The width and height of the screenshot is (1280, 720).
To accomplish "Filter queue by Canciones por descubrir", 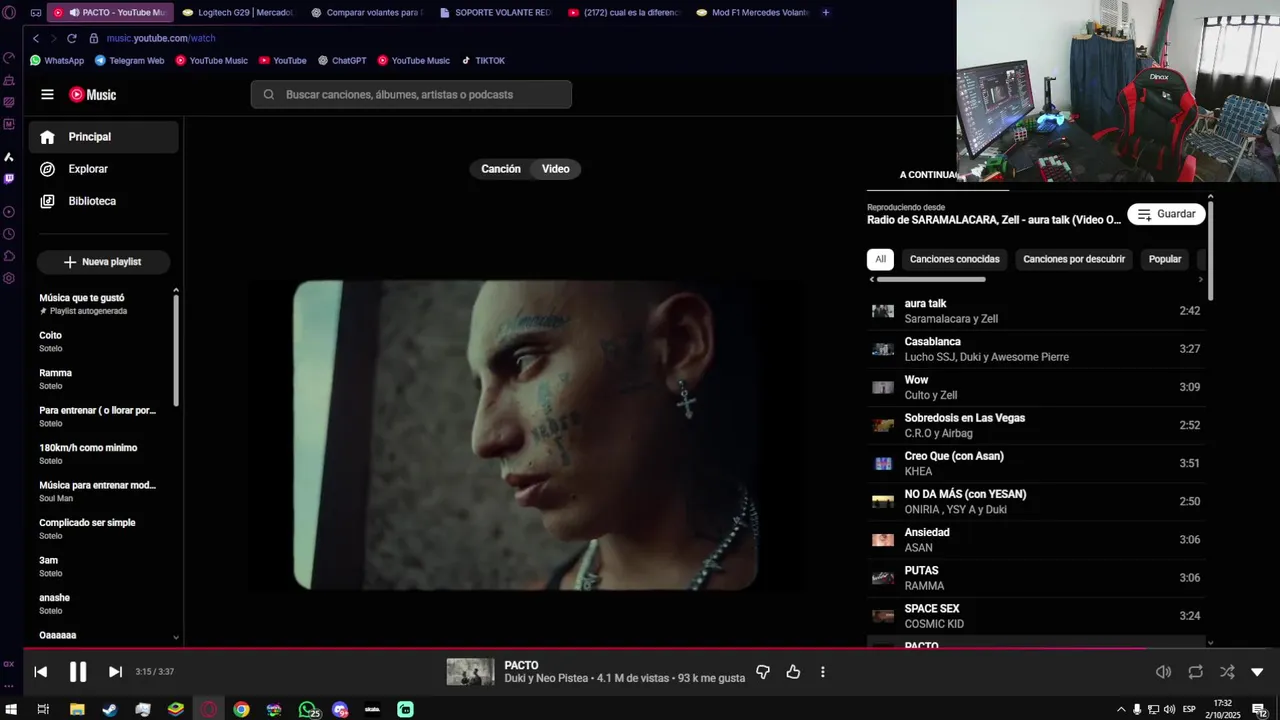I will (x=1074, y=259).
